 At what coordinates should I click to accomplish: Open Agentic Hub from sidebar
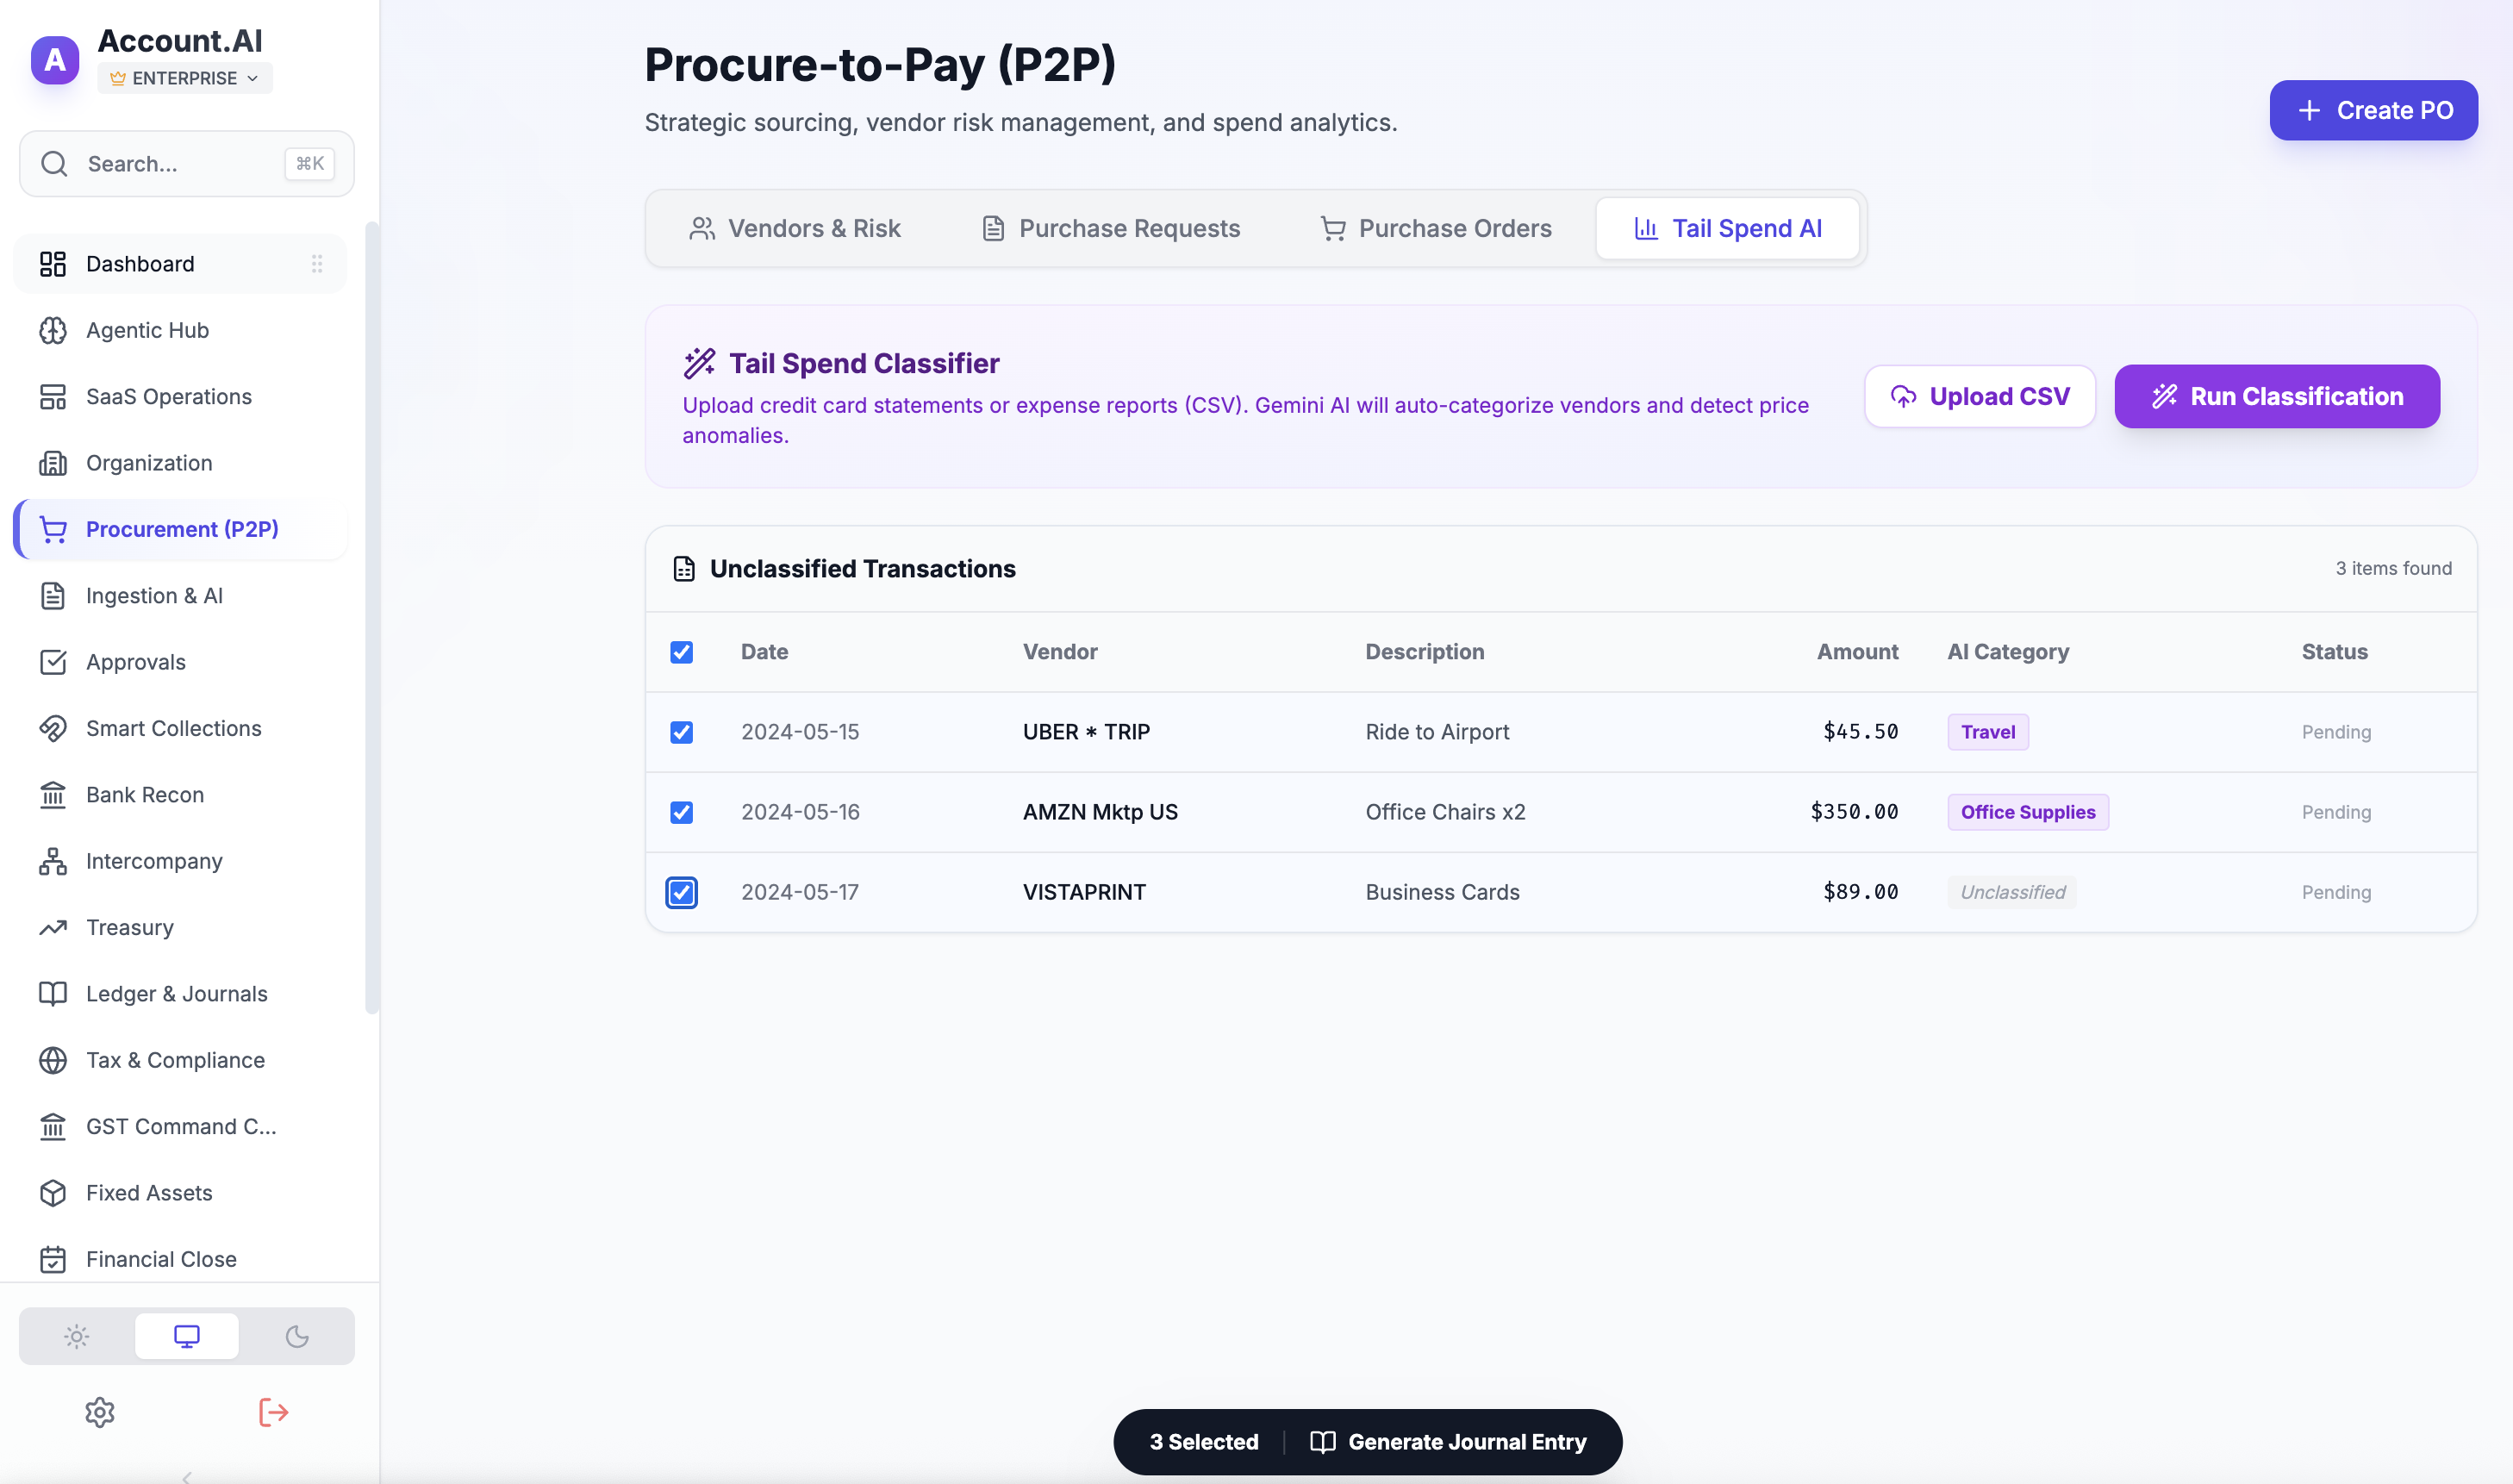[x=147, y=330]
